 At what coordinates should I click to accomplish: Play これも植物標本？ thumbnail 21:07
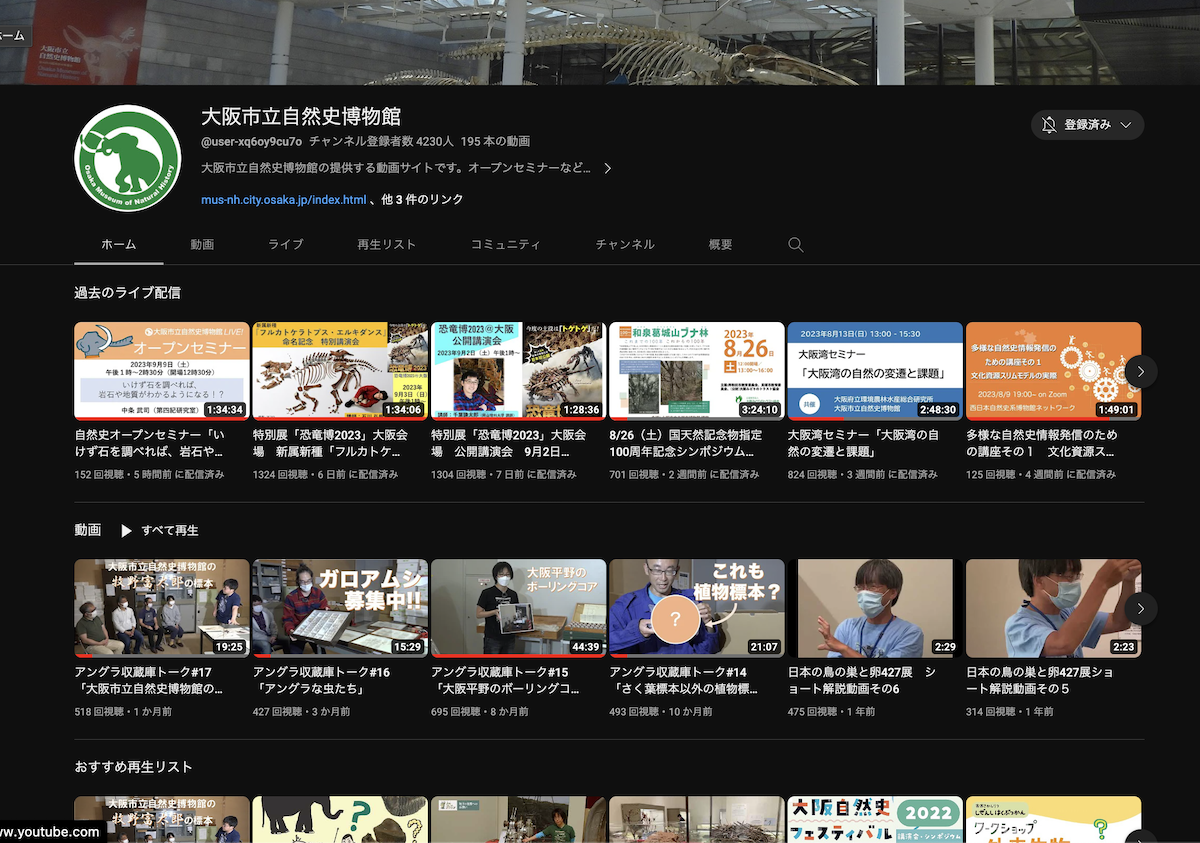pos(696,608)
